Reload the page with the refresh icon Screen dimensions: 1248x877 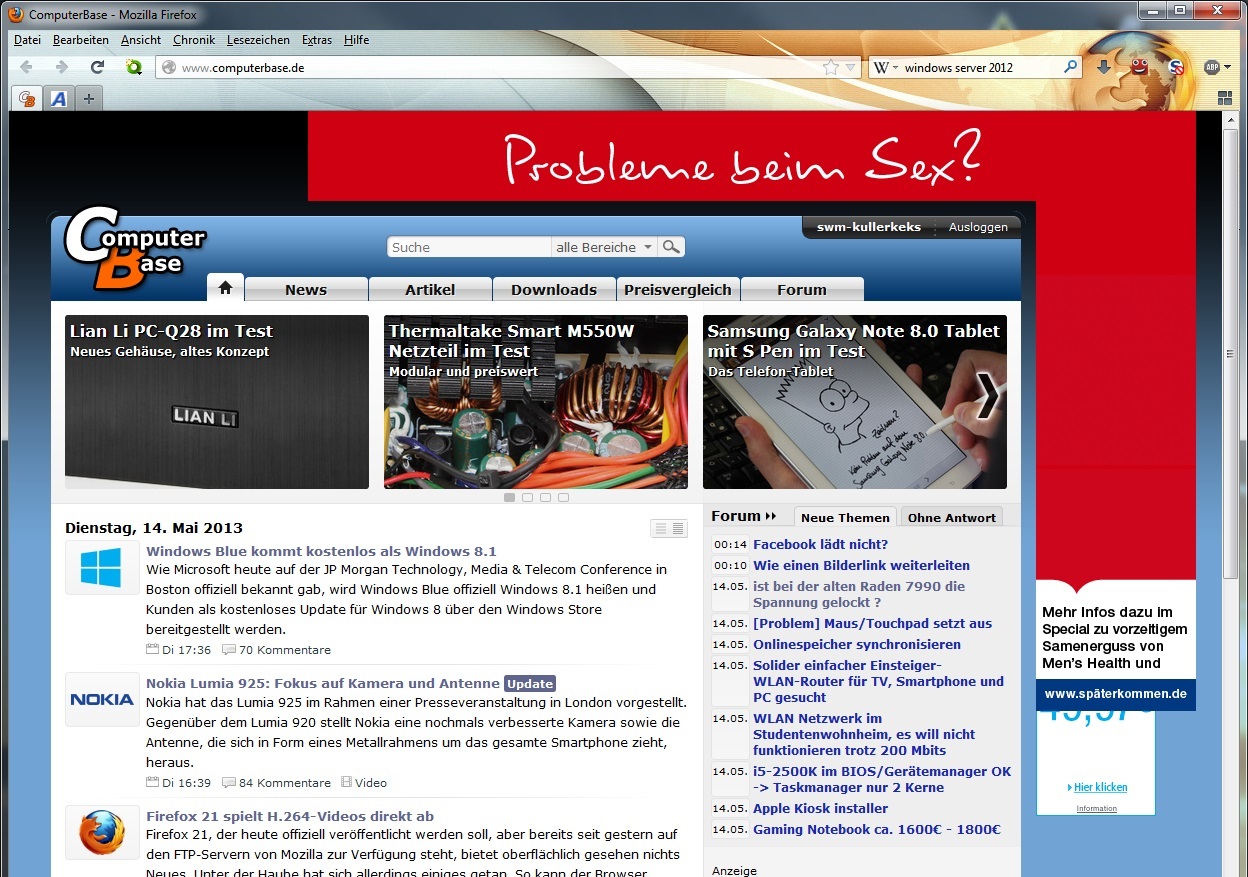pos(97,67)
